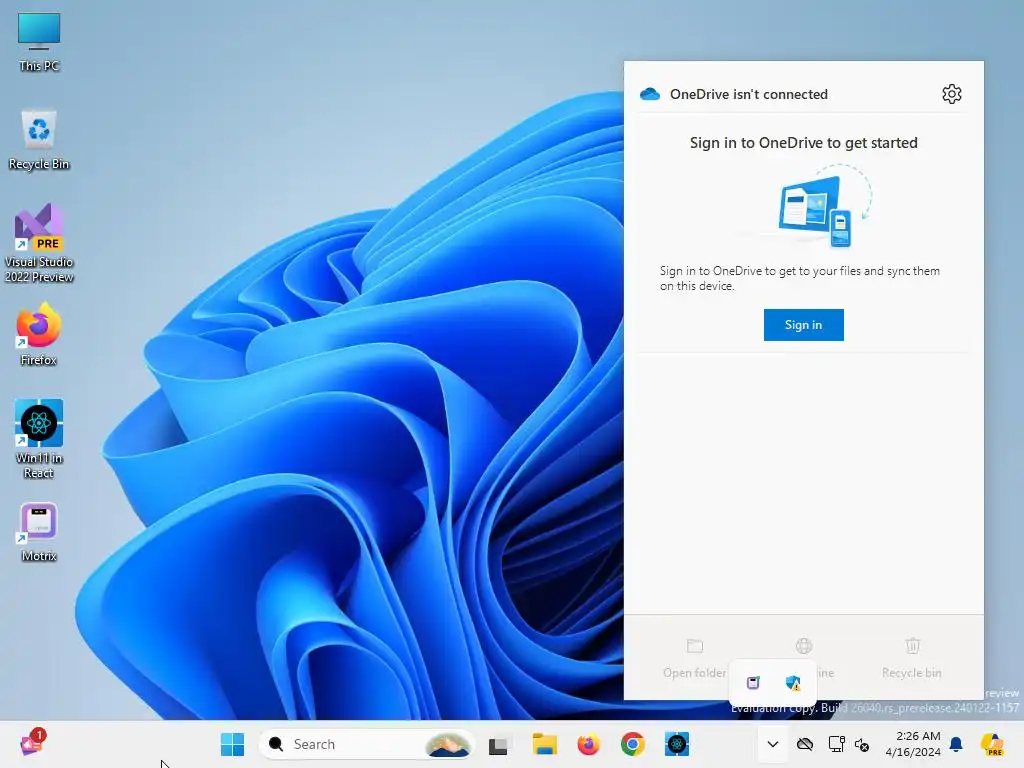This screenshot has width=1024, height=768.
Task: Click the search highlight image in Search box
Action: pos(447,744)
